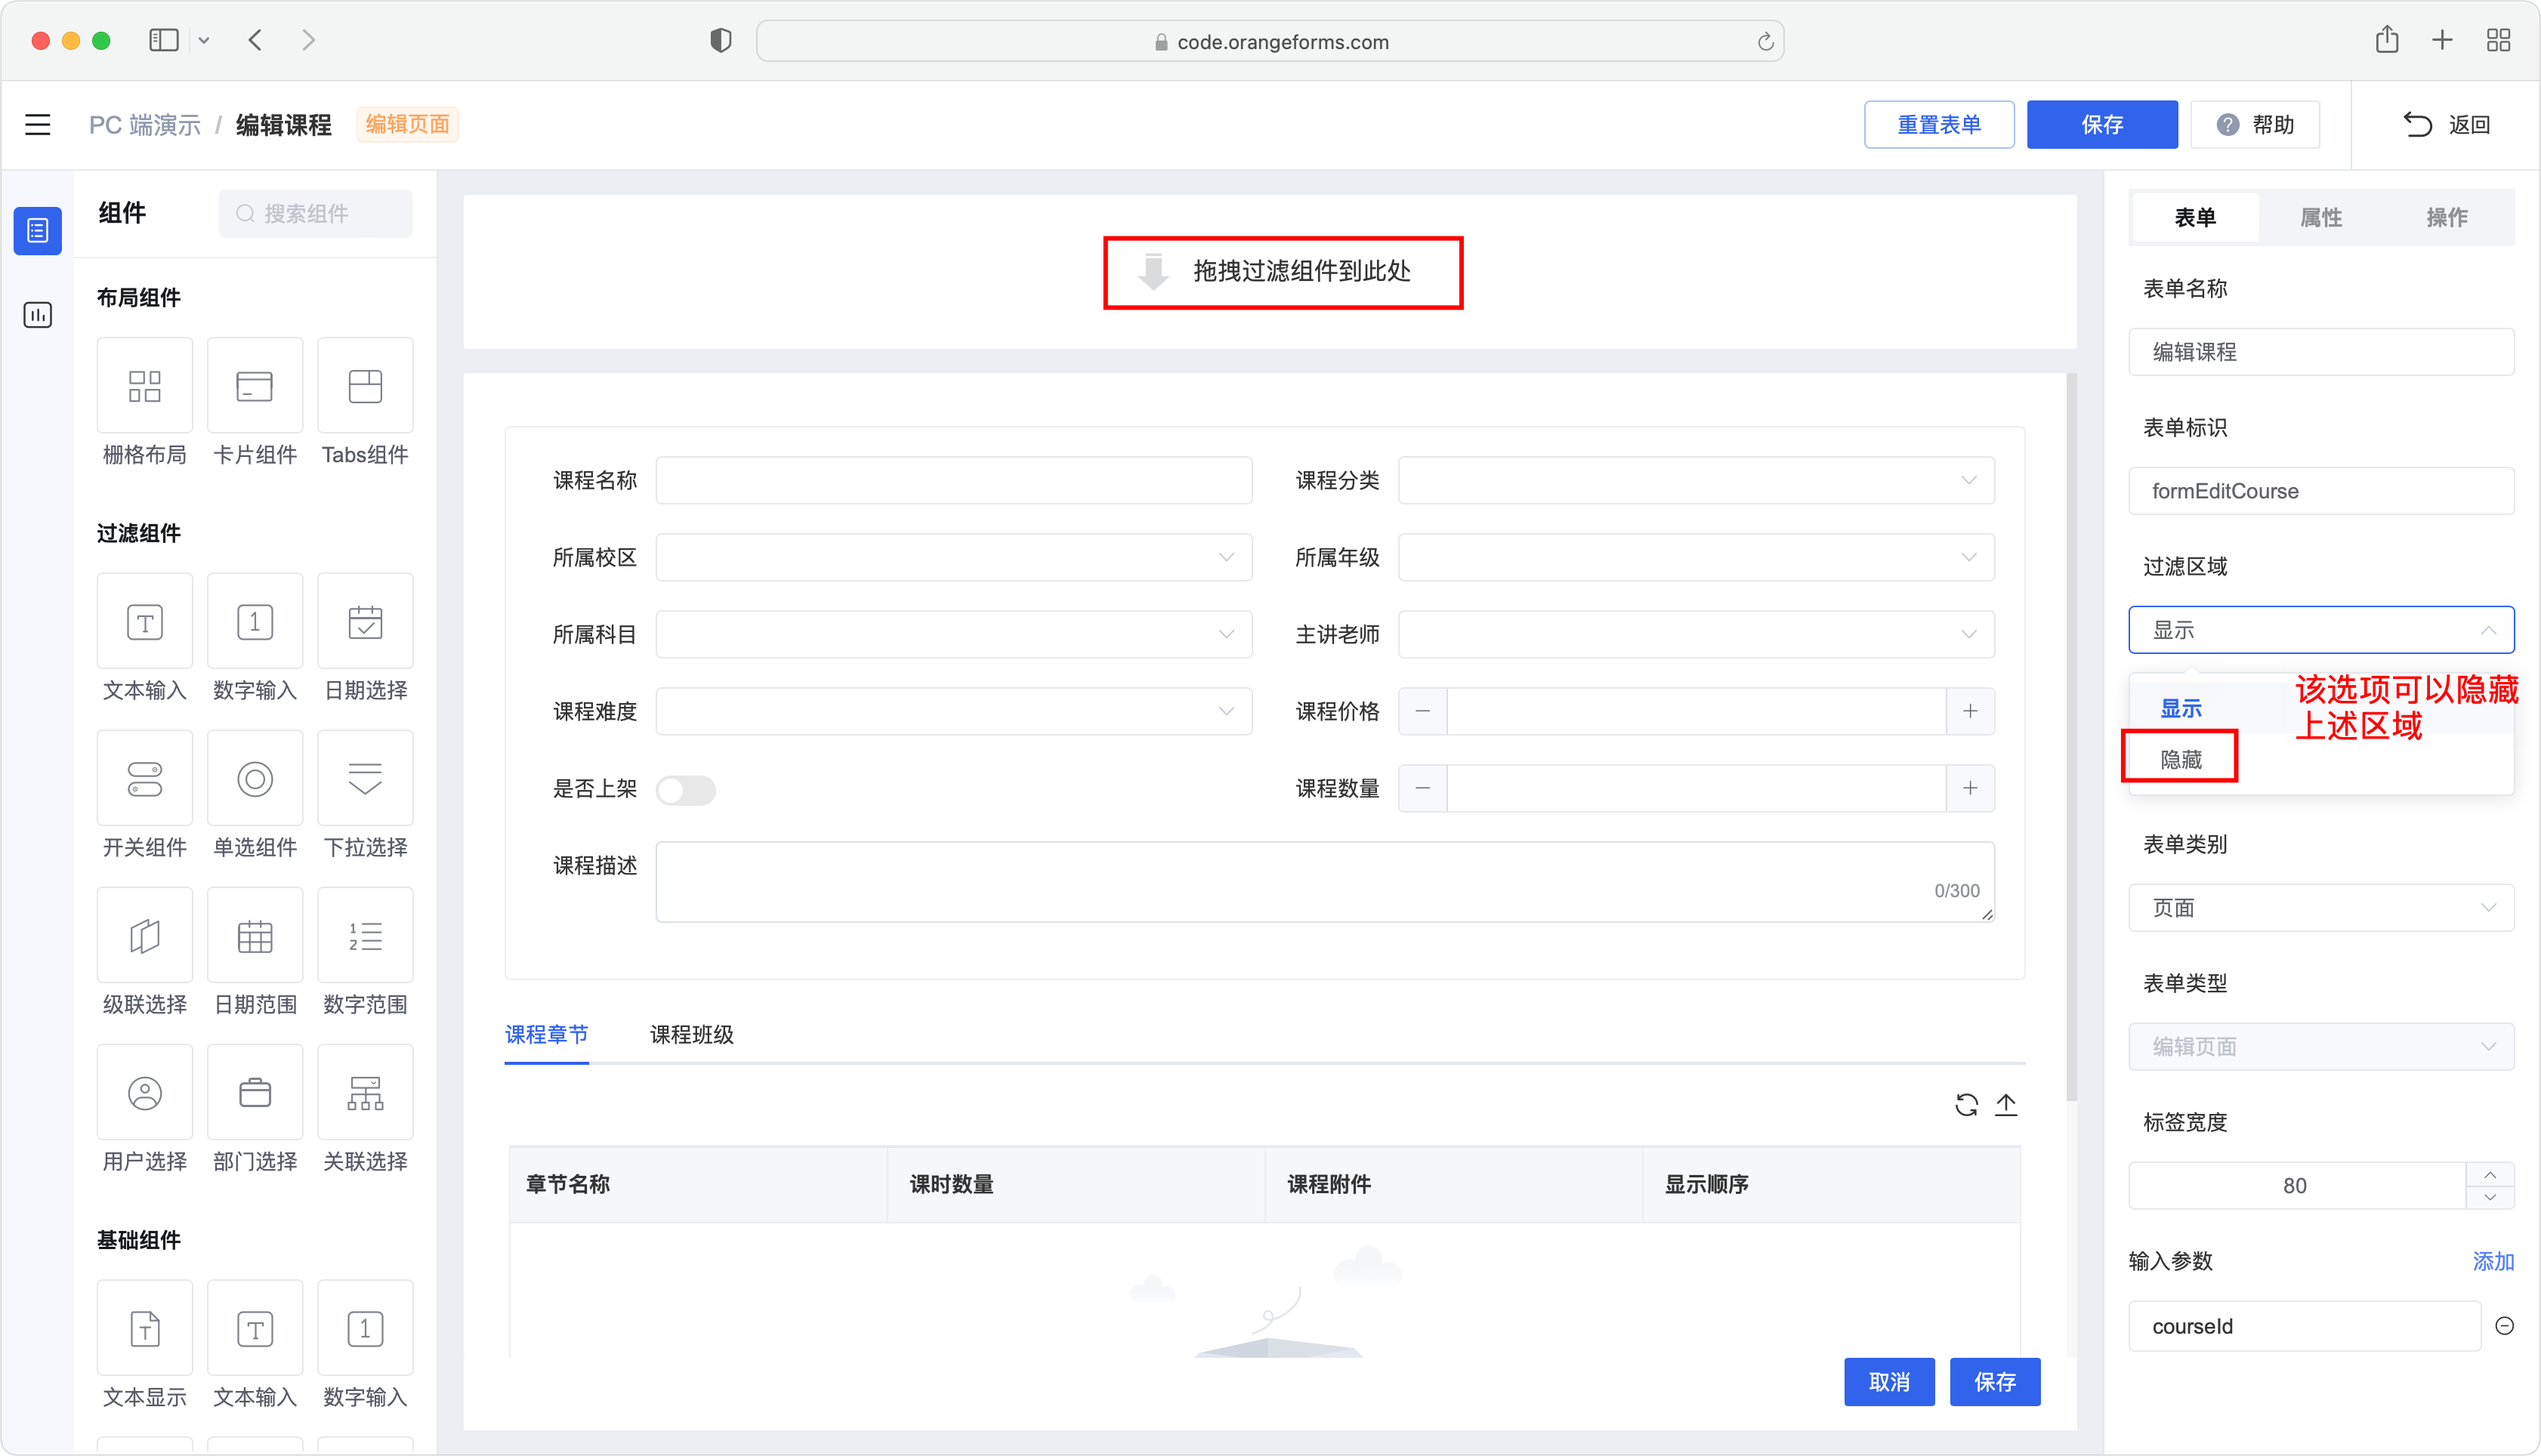Click the upload icon above table
Screen dimensions: 2541x1456
(x=2006, y=1105)
